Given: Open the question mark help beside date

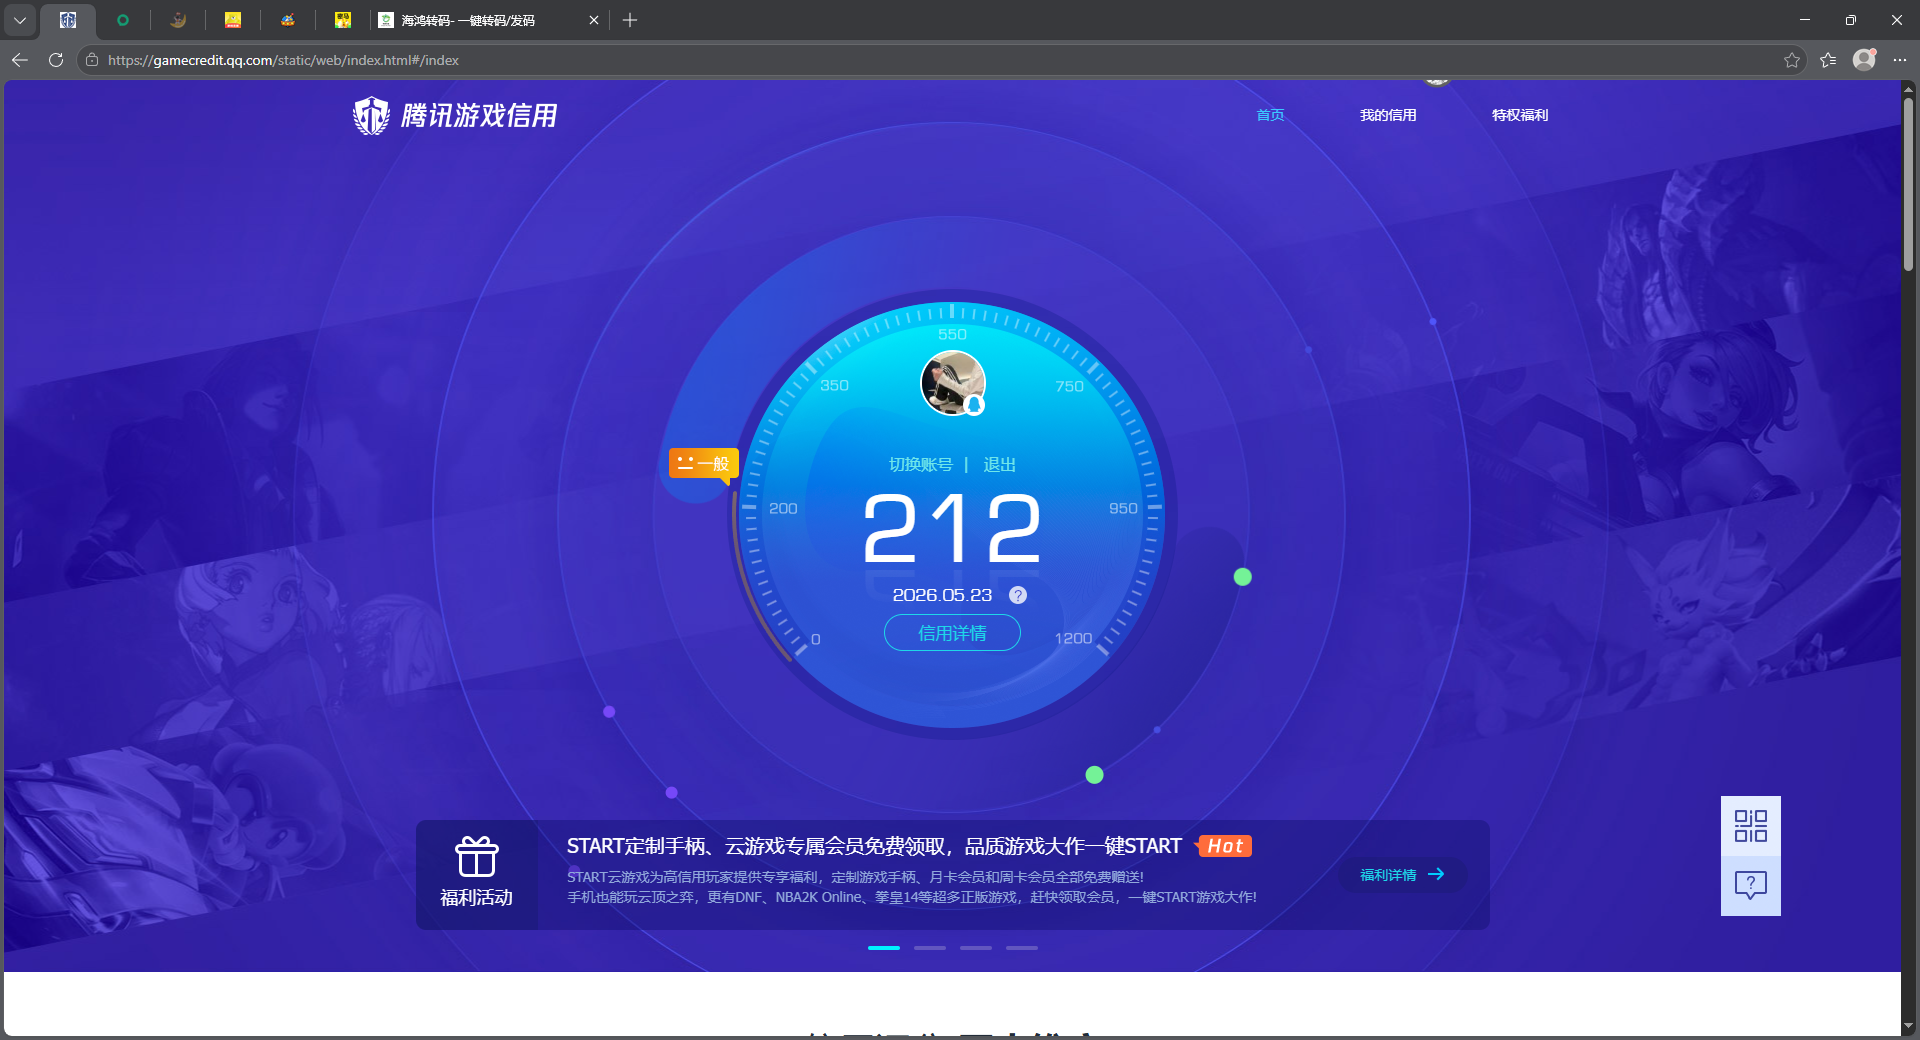Looking at the screenshot, I should pos(1018,595).
